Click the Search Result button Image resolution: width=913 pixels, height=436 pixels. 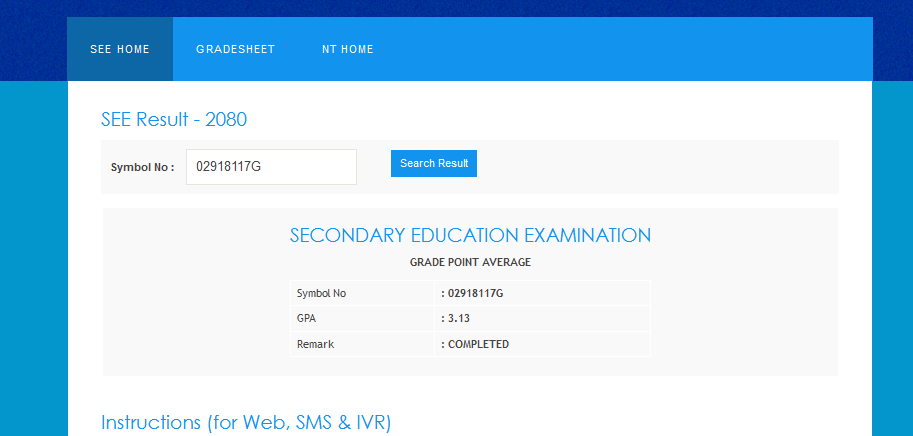pyautogui.click(x=433, y=163)
